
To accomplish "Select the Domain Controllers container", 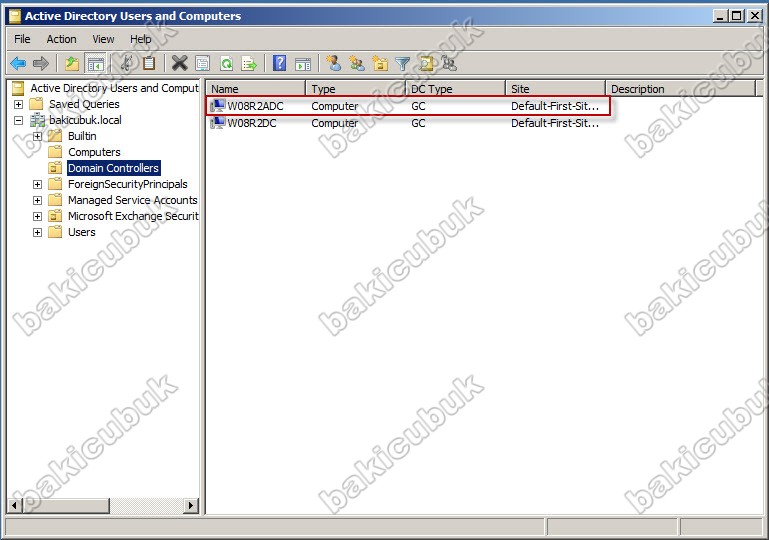I will tap(113, 168).
